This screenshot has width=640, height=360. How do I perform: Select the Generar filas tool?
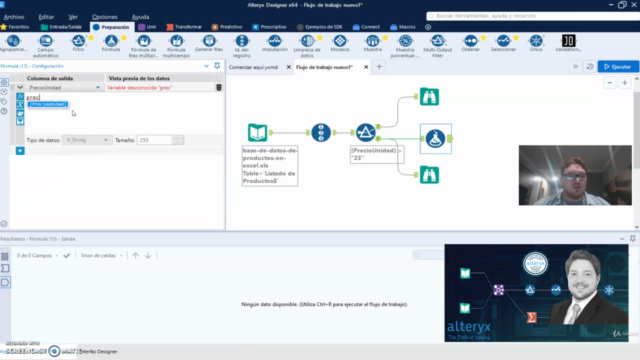pyautogui.click(x=209, y=43)
